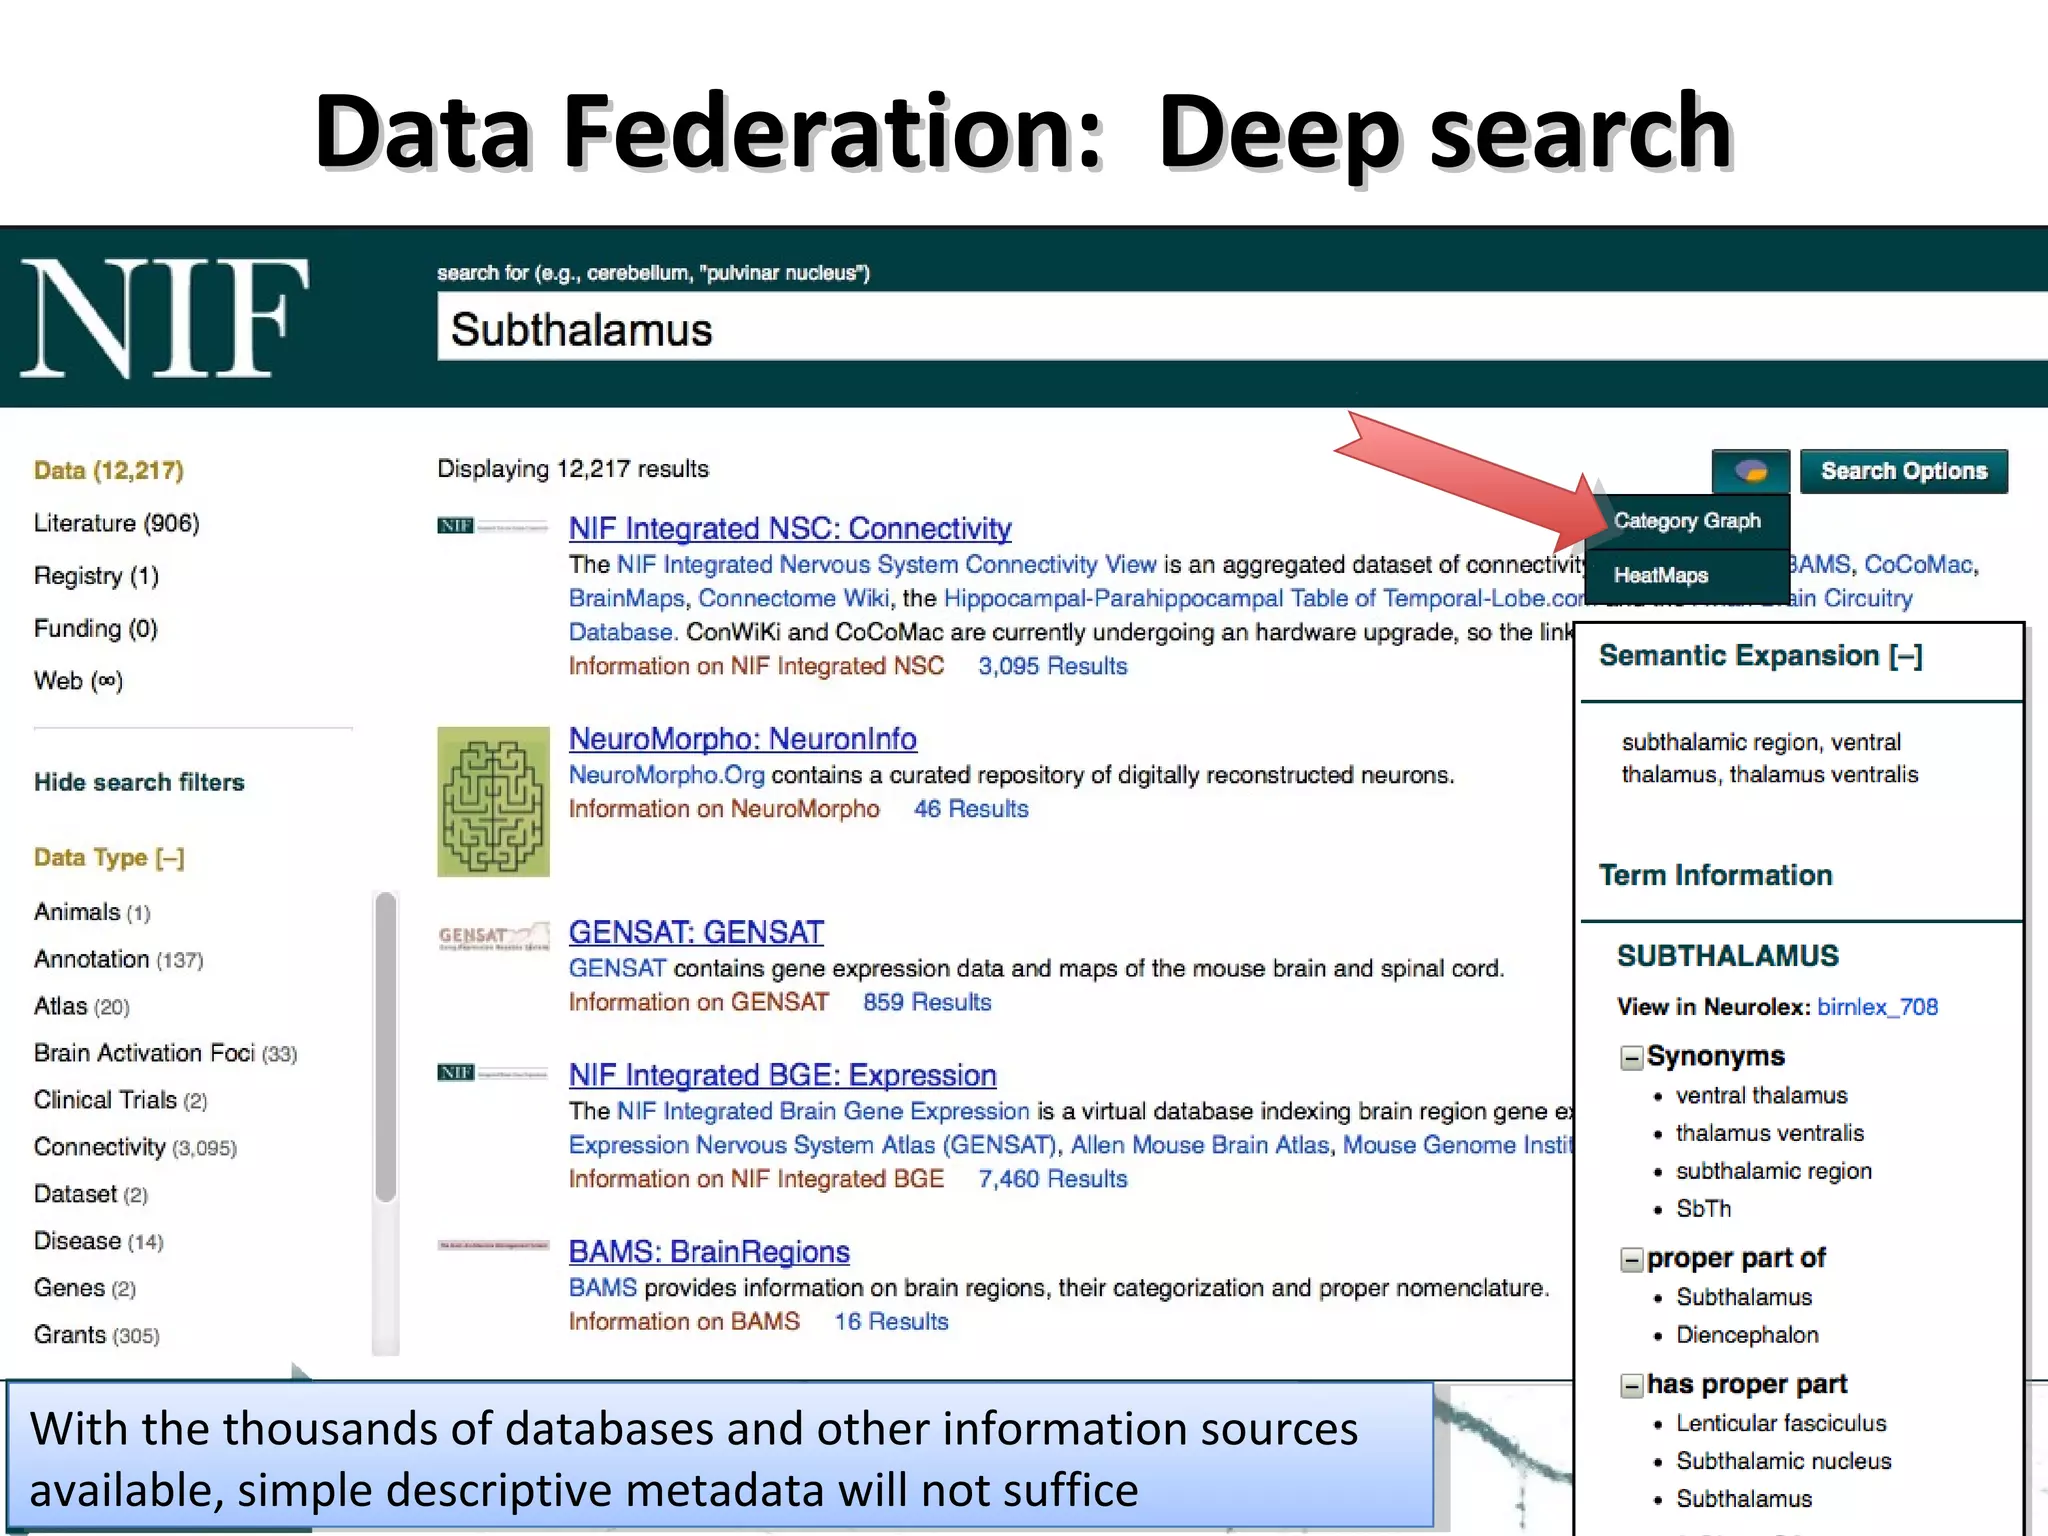
Task: Open Information on BAMS
Action: [684, 1322]
